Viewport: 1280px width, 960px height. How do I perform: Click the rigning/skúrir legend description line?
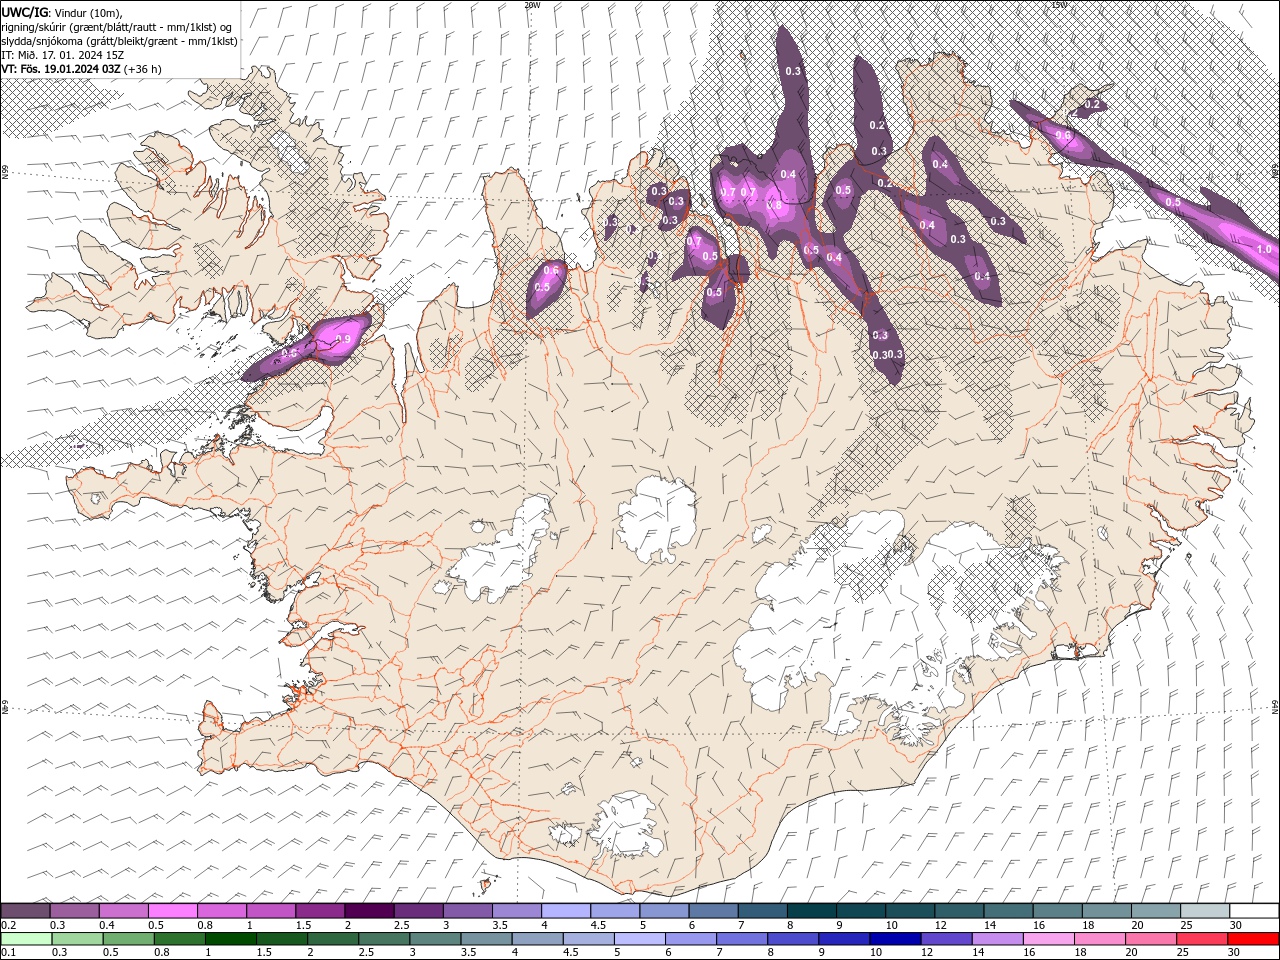tap(118, 26)
